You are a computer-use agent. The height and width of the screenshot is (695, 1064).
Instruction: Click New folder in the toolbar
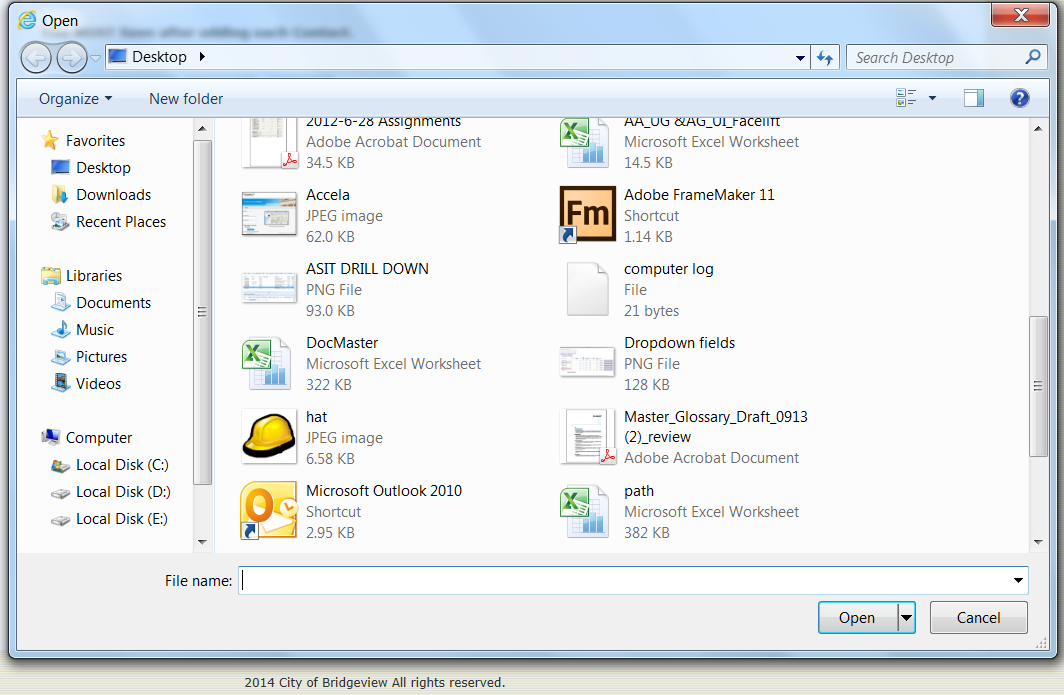pos(186,99)
